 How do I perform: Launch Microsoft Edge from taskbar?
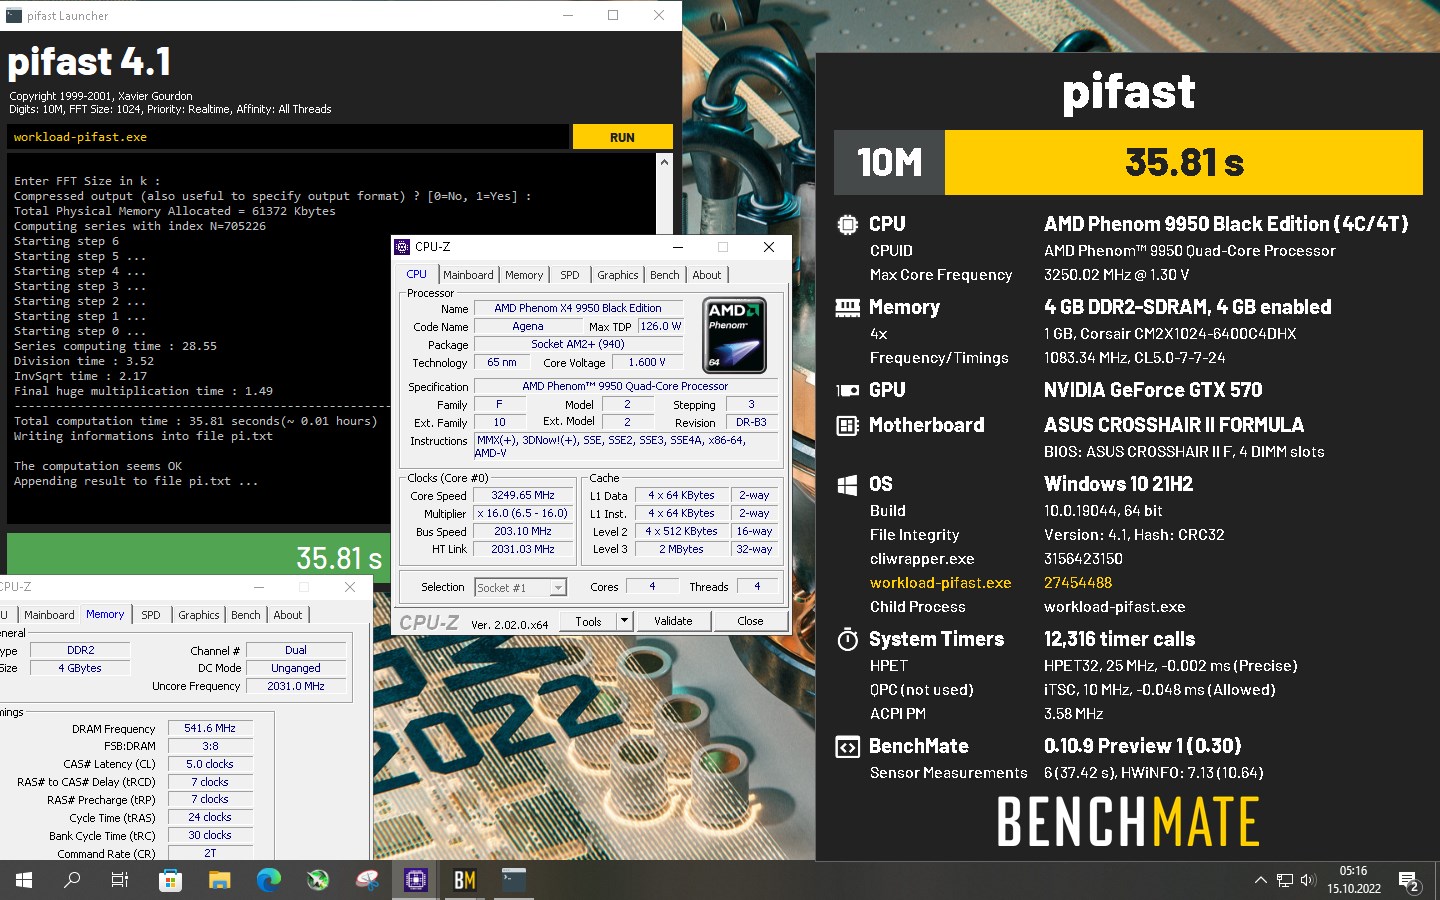(x=268, y=880)
